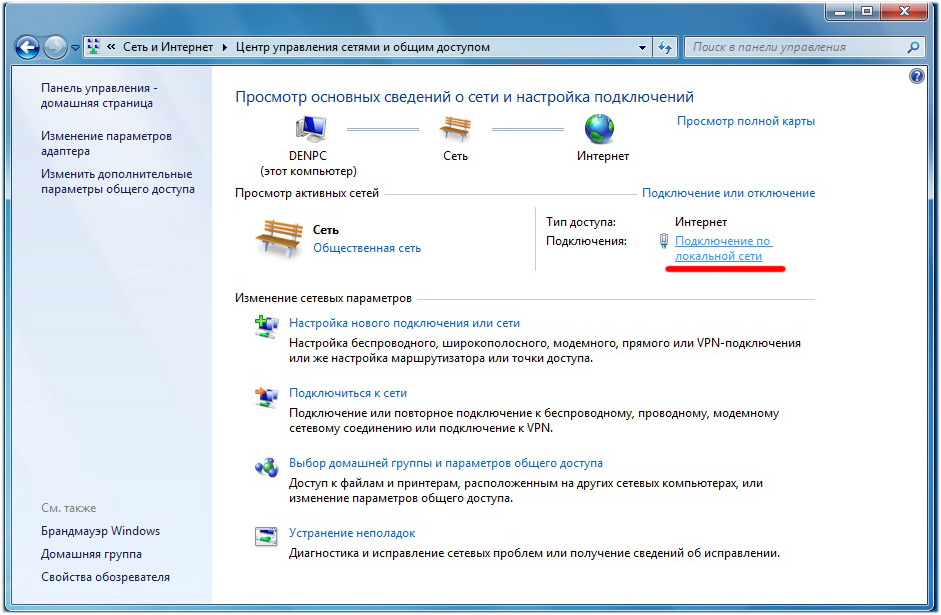
Task: Click the new connection setup icon
Action: tap(266, 328)
